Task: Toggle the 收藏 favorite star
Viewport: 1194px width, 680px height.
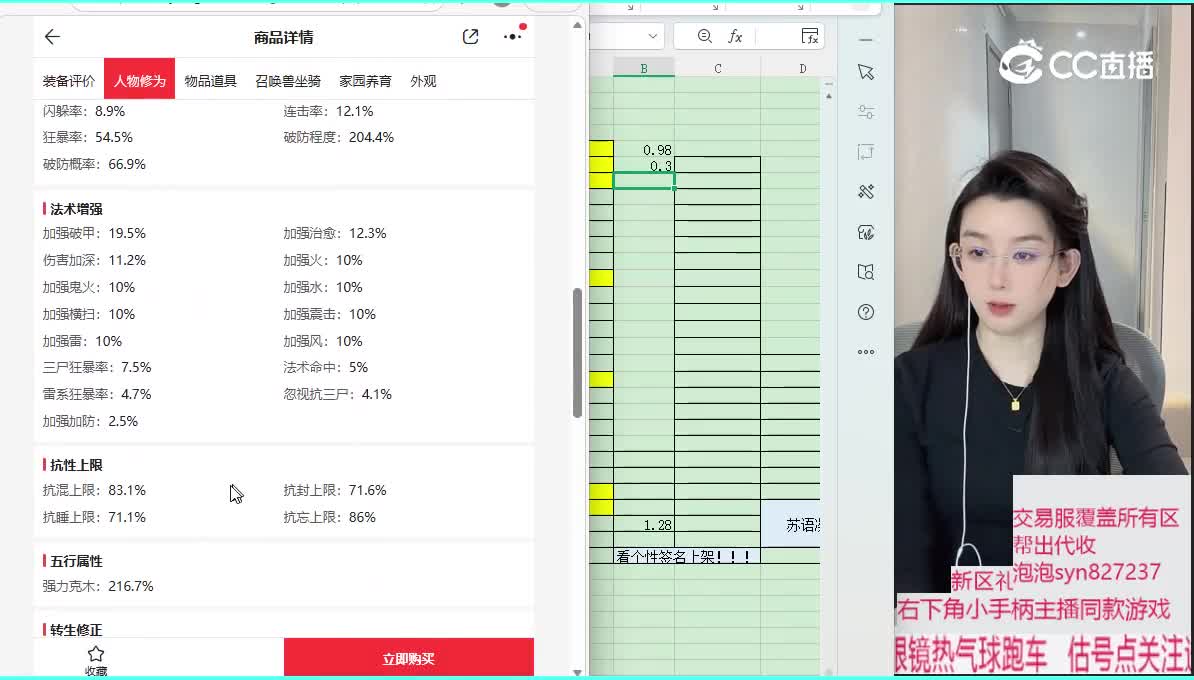Action: tap(95, 655)
